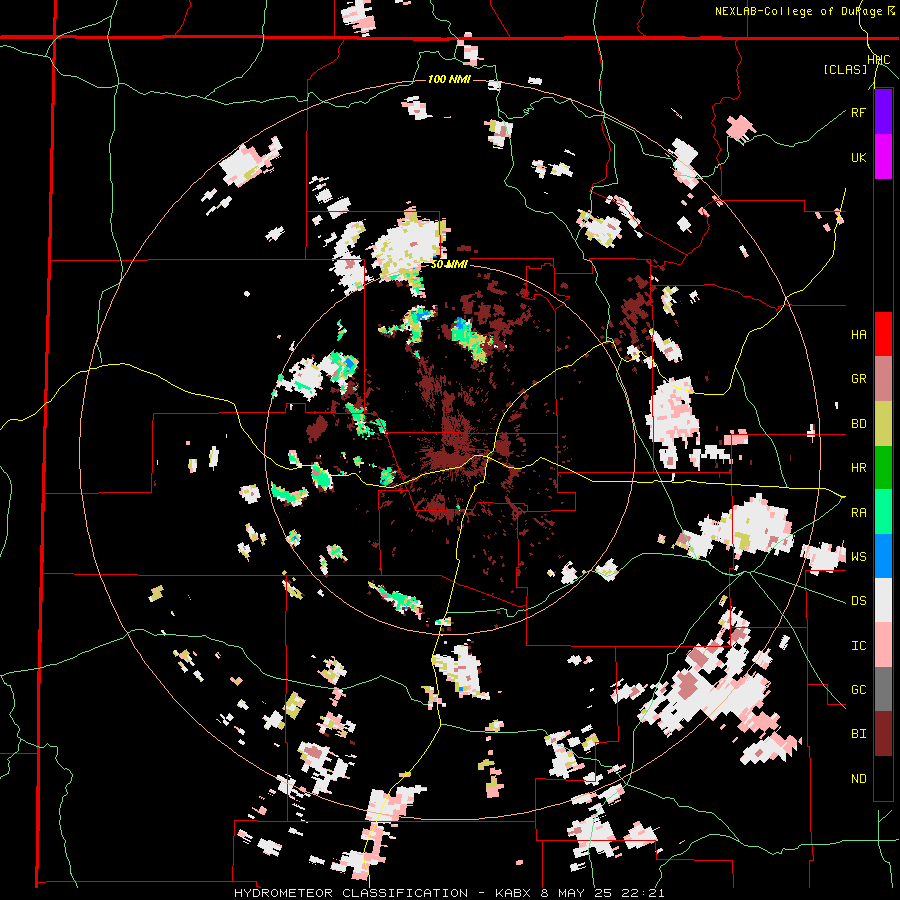Click the RF legend label
The image size is (900, 900).
click(x=858, y=112)
